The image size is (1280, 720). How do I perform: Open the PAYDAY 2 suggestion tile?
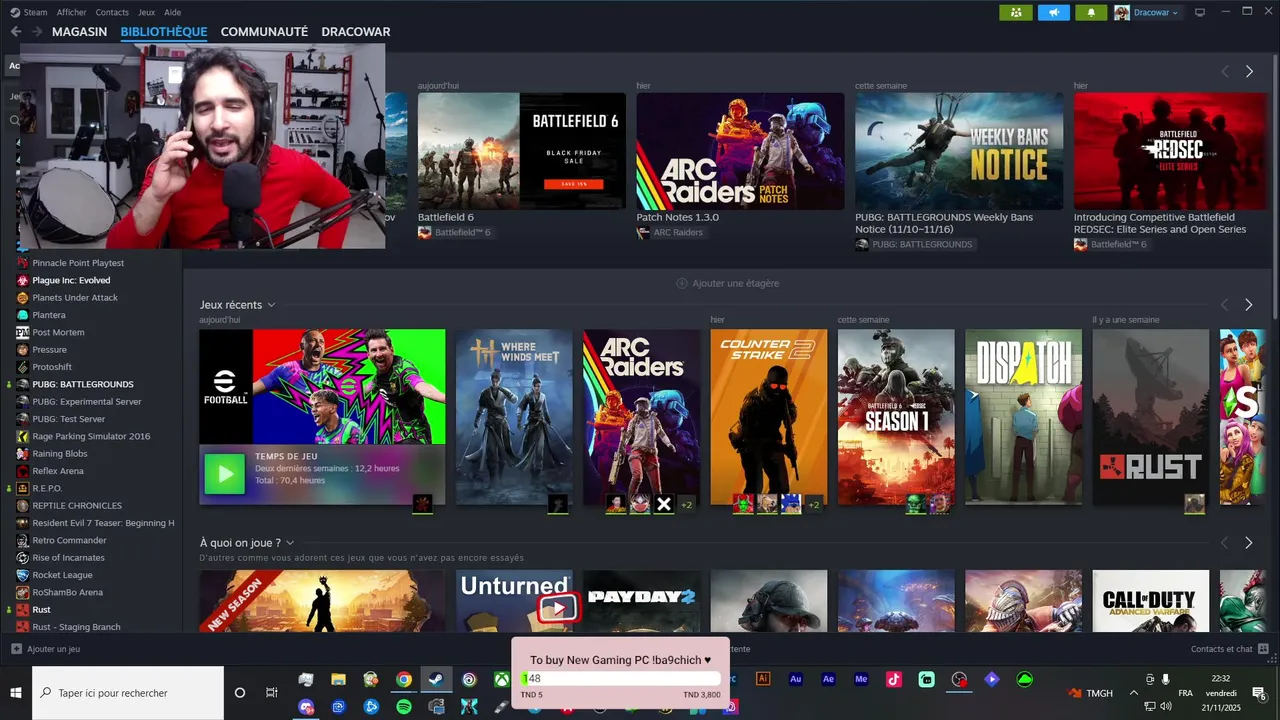coord(641,601)
